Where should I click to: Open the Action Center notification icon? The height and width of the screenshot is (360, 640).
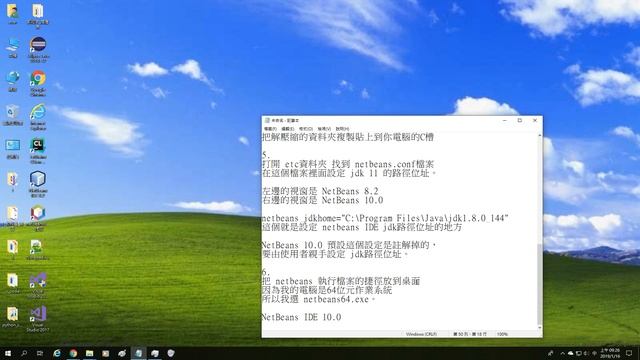click(629, 353)
